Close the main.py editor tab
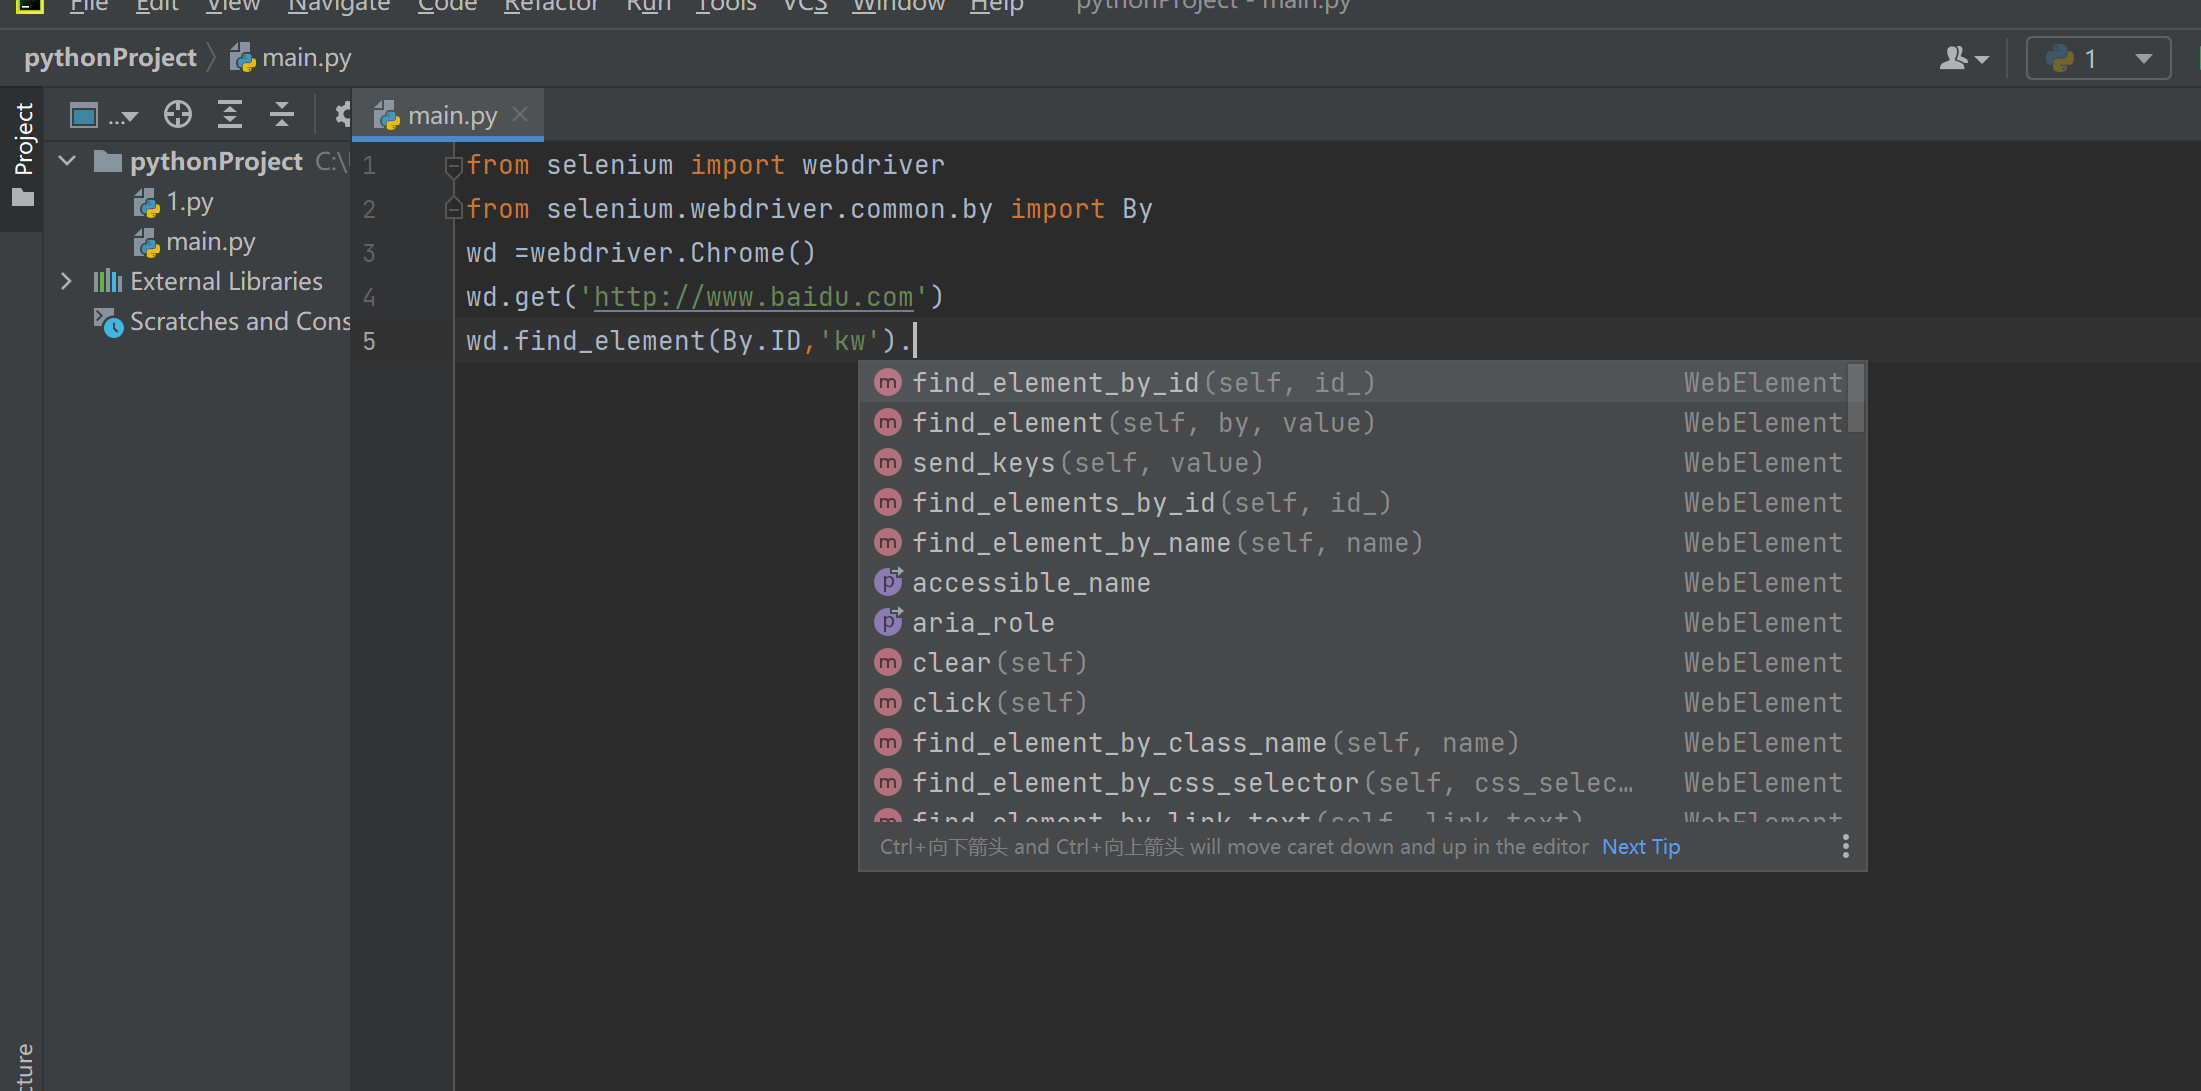Image resolution: width=2201 pixels, height=1091 pixels. 520,114
